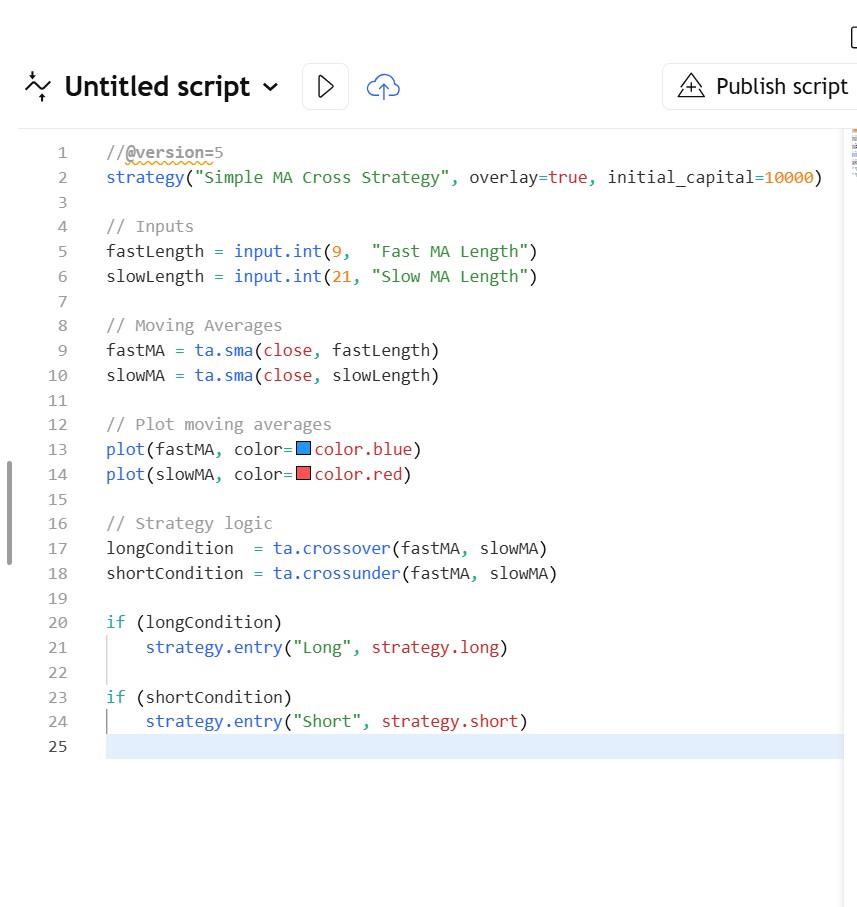857x907 pixels.
Task: Click the vertical scrollbar handle on the left edge
Action: click(9, 513)
